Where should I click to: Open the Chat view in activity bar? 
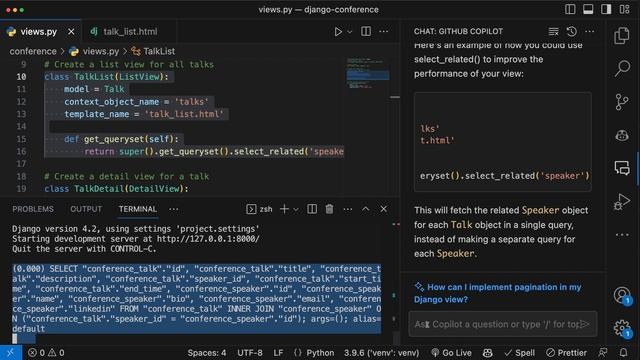[x=622, y=168]
